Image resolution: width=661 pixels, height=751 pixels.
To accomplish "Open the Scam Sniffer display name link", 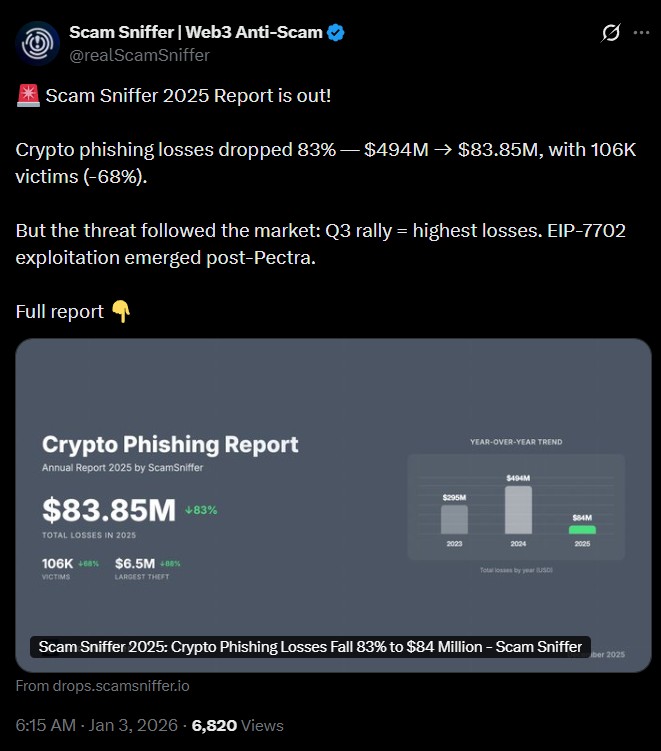I will coord(195,33).
